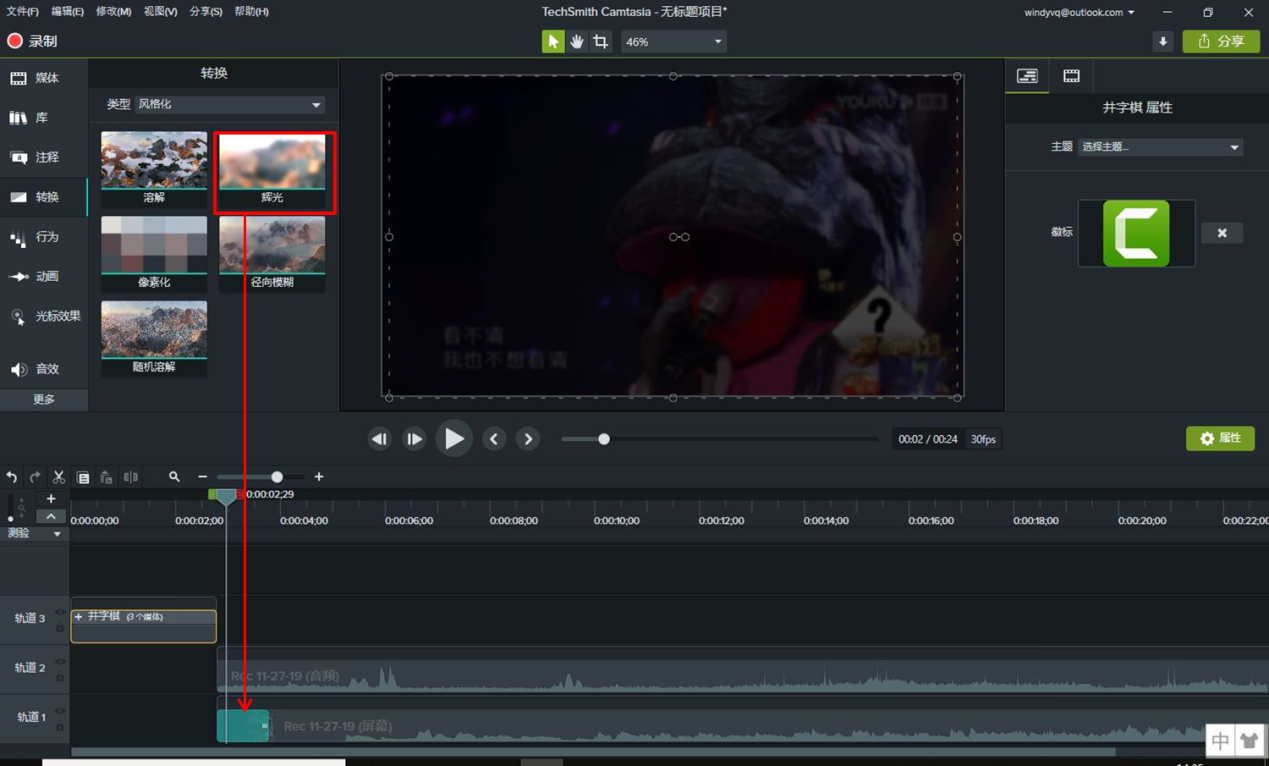Image resolution: width=1269 pixels, height=766 pixels.
Task: Open the 文件(F) menu
Action: 22,12
